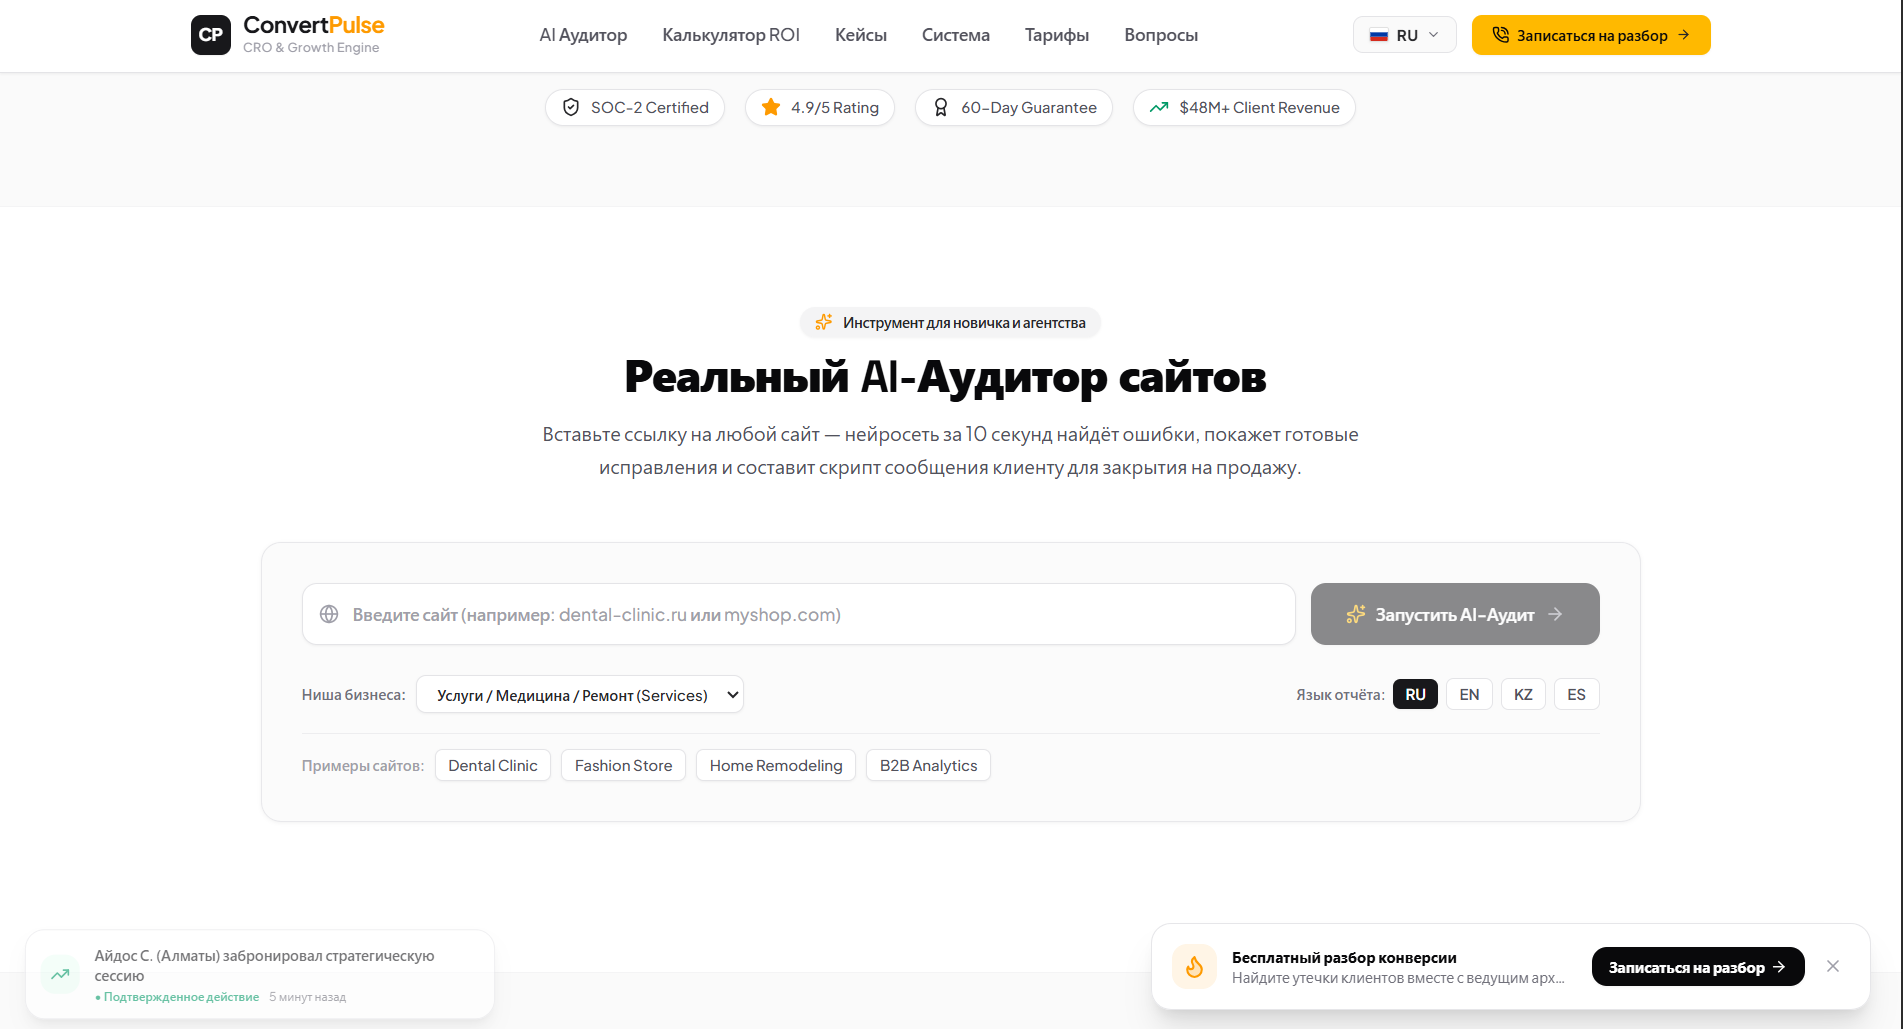Expand the business niche dropdown
This screenshot has width=1903, height=1029.
tap(580, 695)
